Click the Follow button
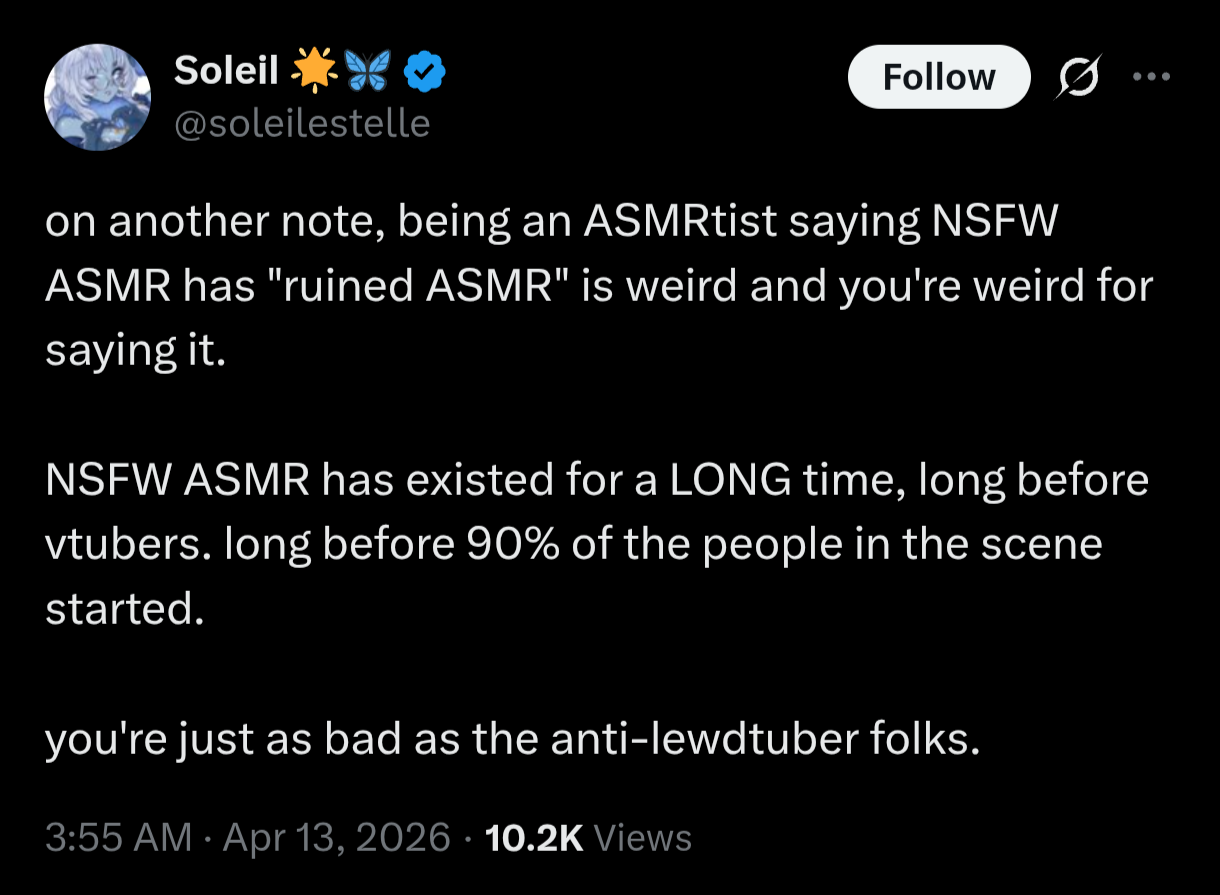 [x=938, y=77]
